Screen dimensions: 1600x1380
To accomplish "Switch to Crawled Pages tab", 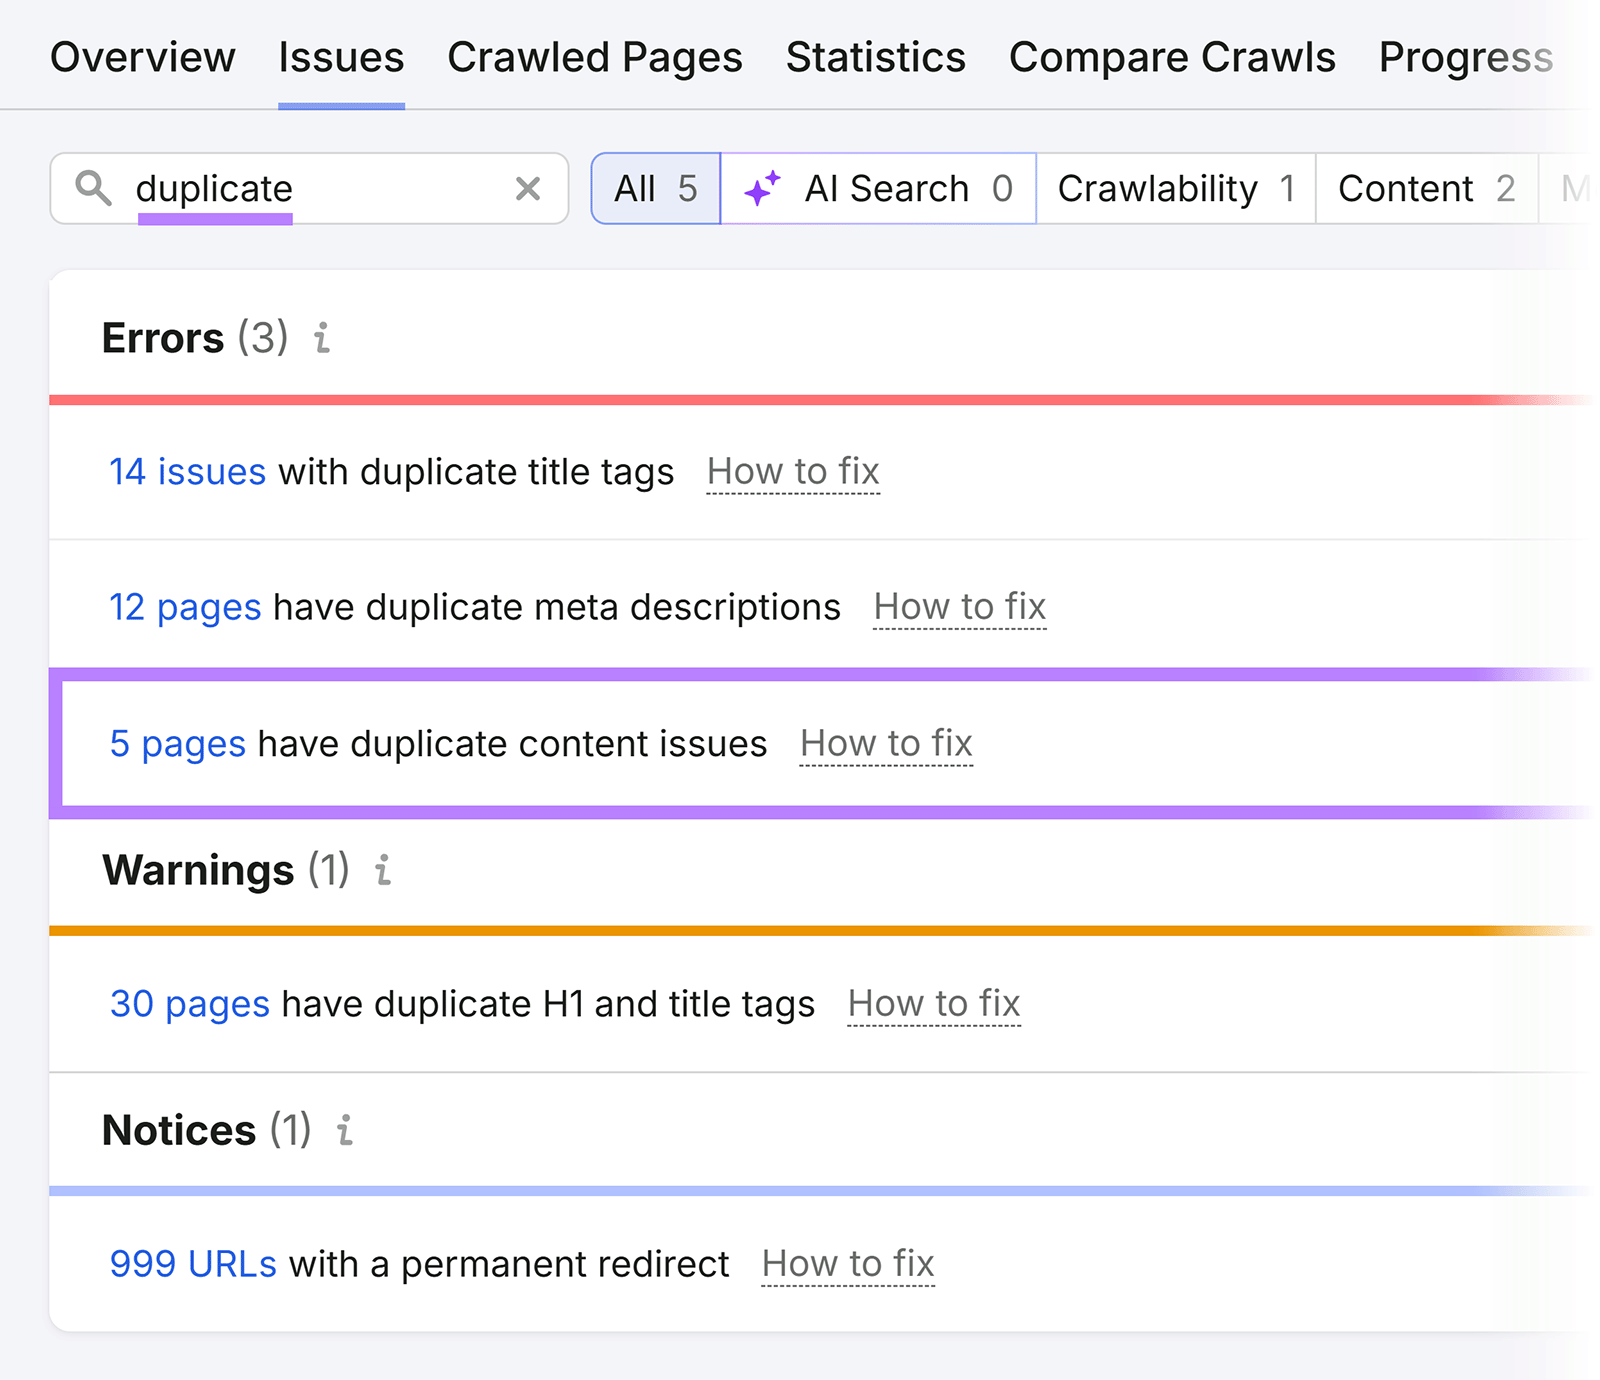I will pyautogui.click(x=595, y=57).
